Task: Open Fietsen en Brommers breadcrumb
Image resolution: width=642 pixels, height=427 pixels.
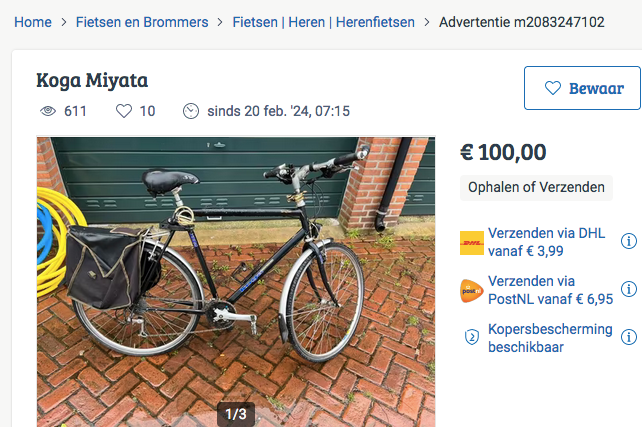Action: [142, 22]
